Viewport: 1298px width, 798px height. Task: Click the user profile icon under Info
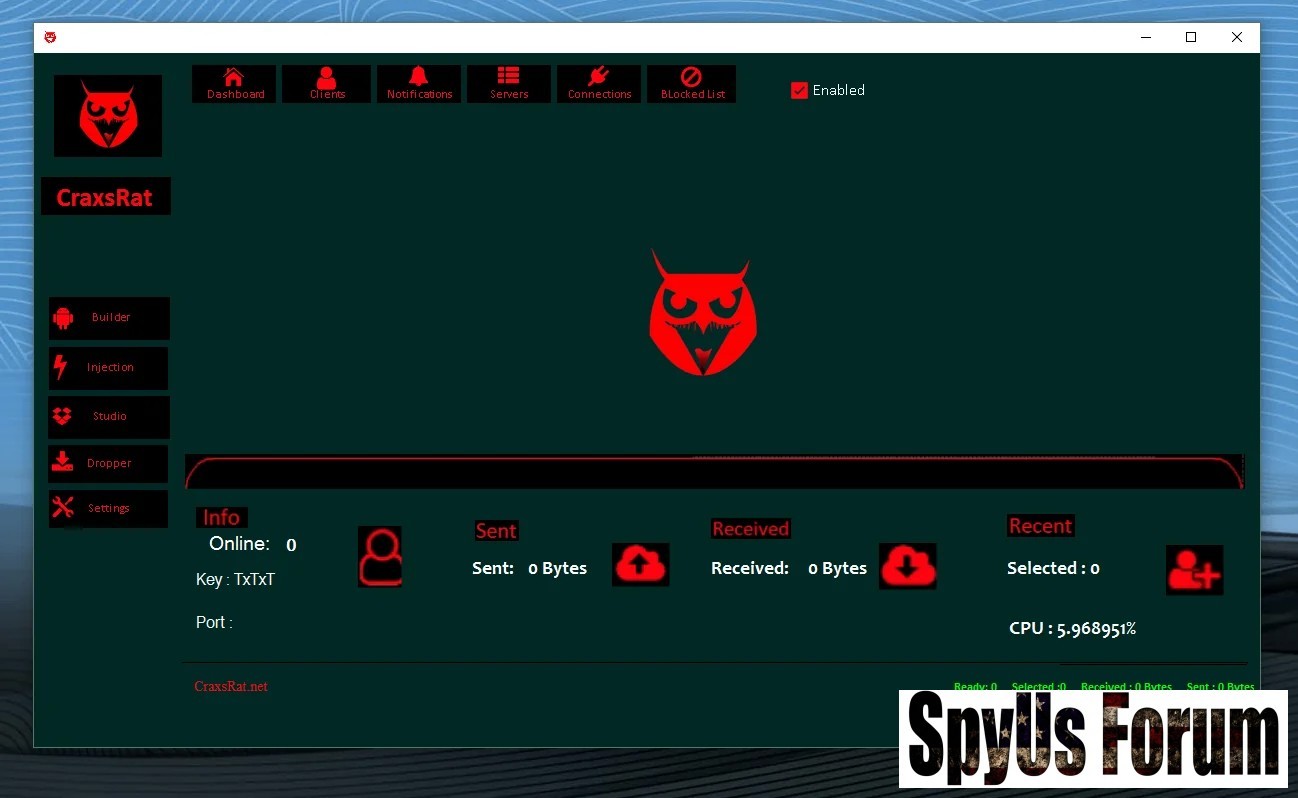(380, 557)
